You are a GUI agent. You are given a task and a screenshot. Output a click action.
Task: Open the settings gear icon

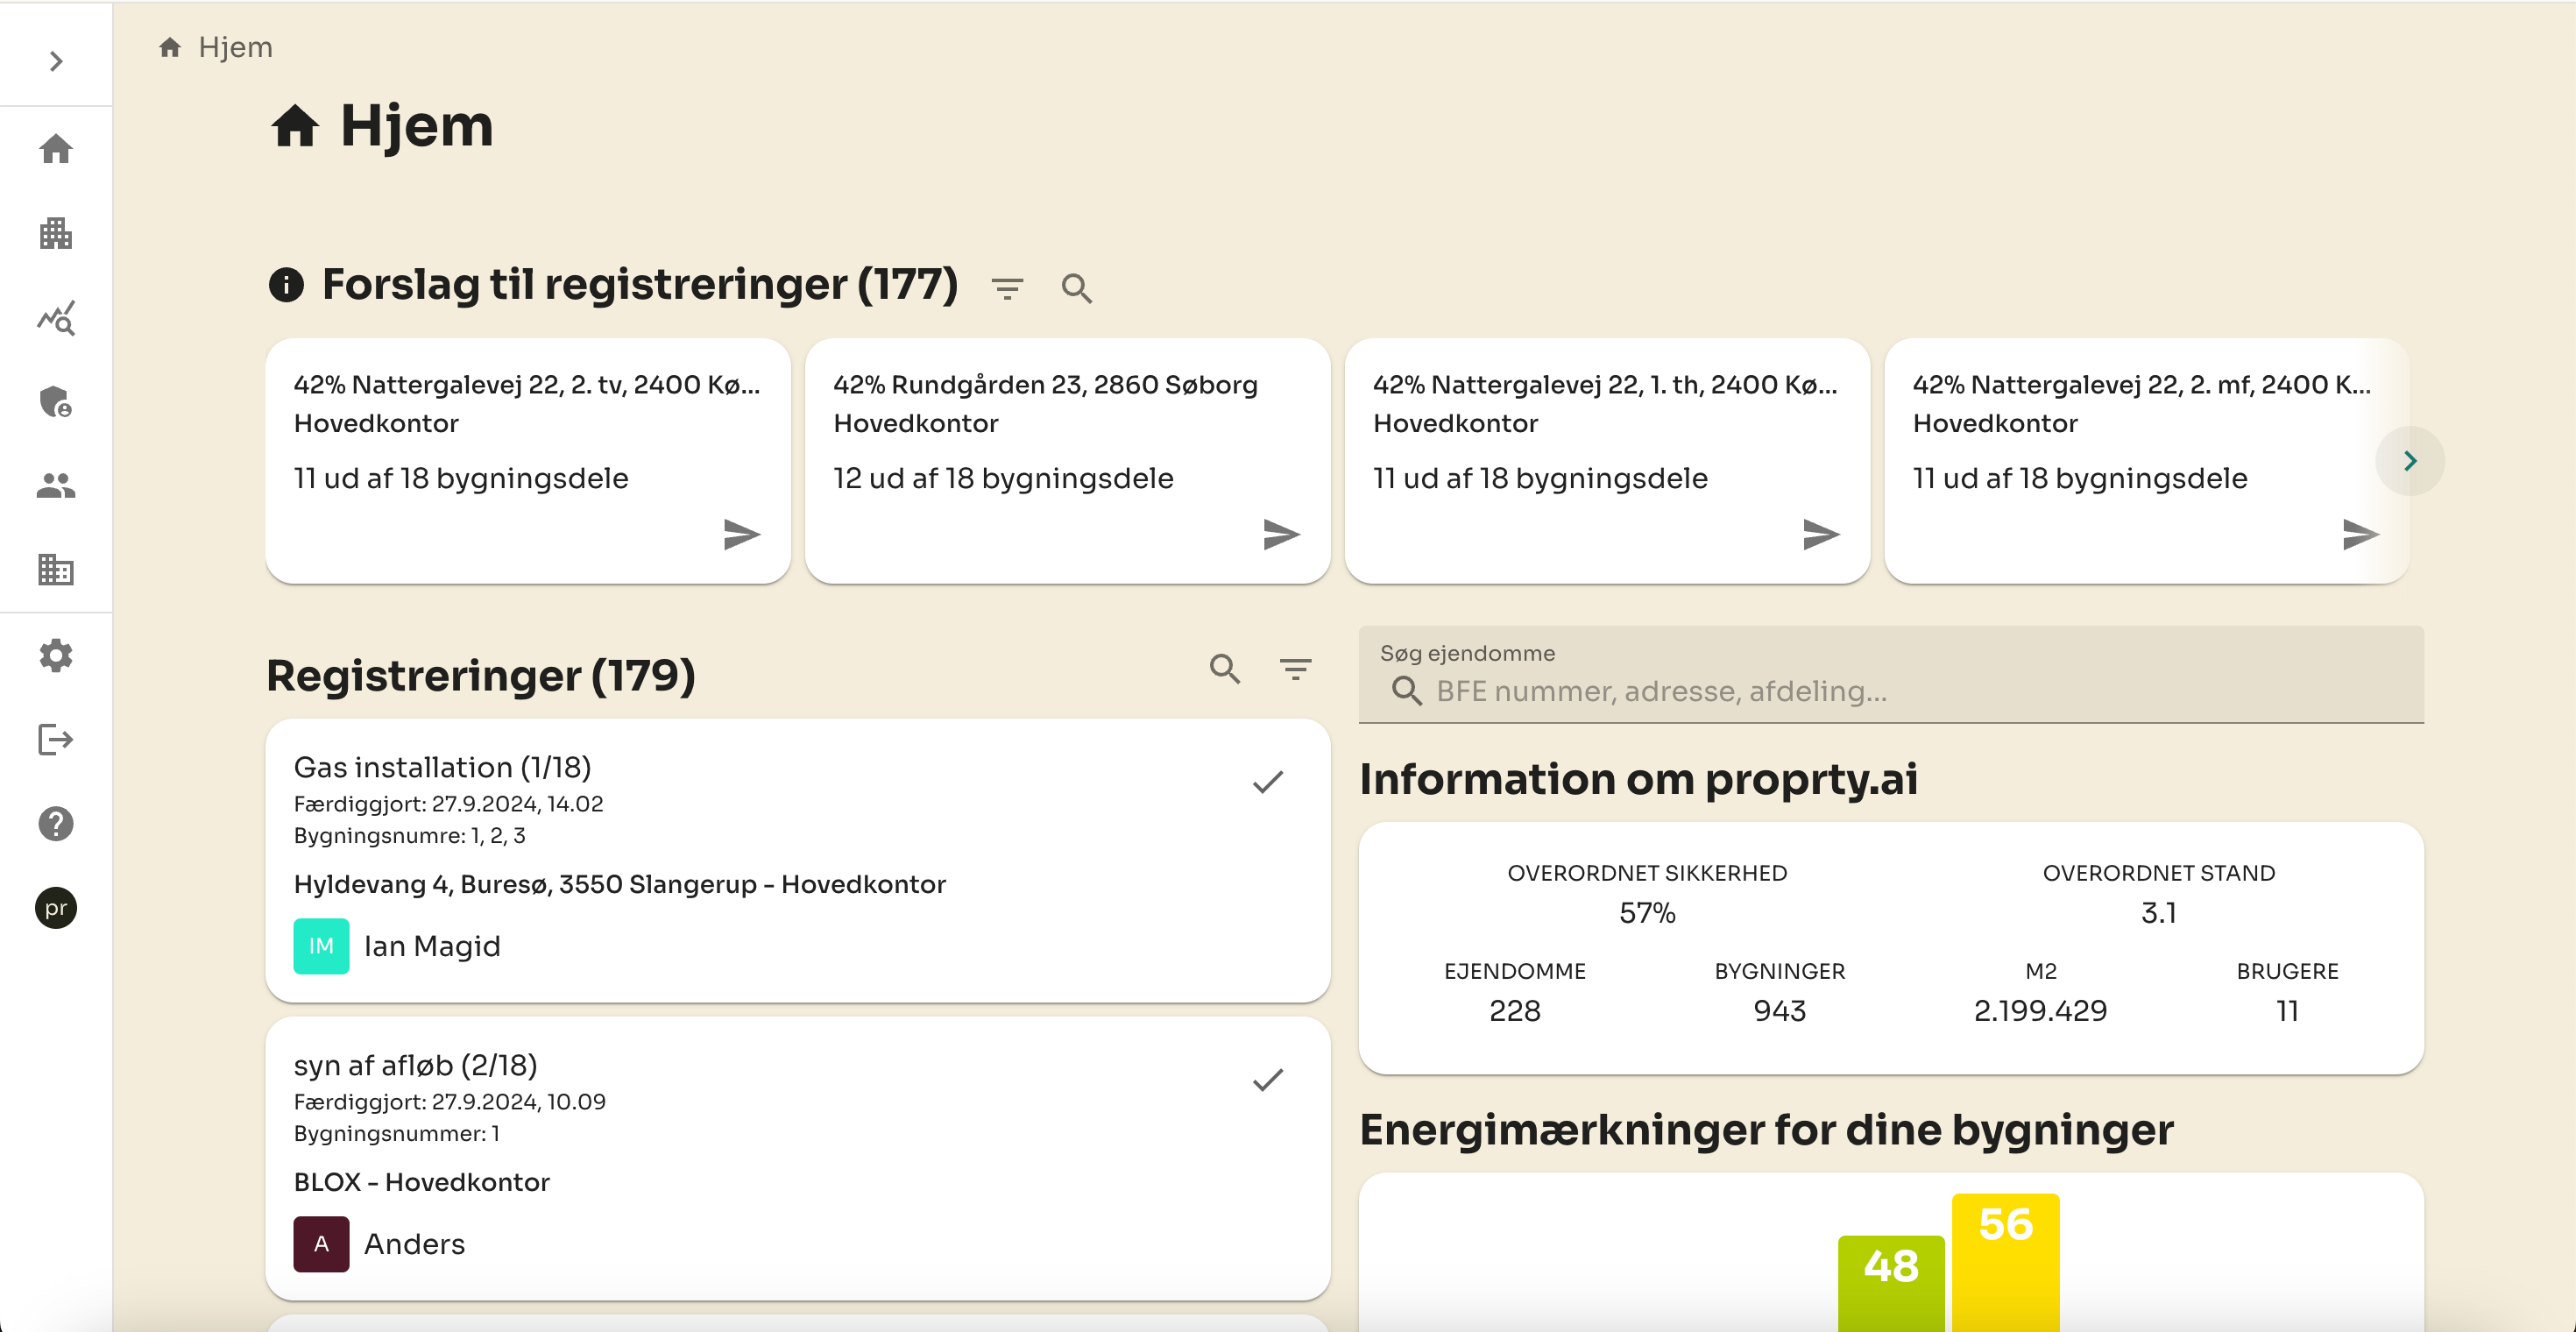point(56,656)
